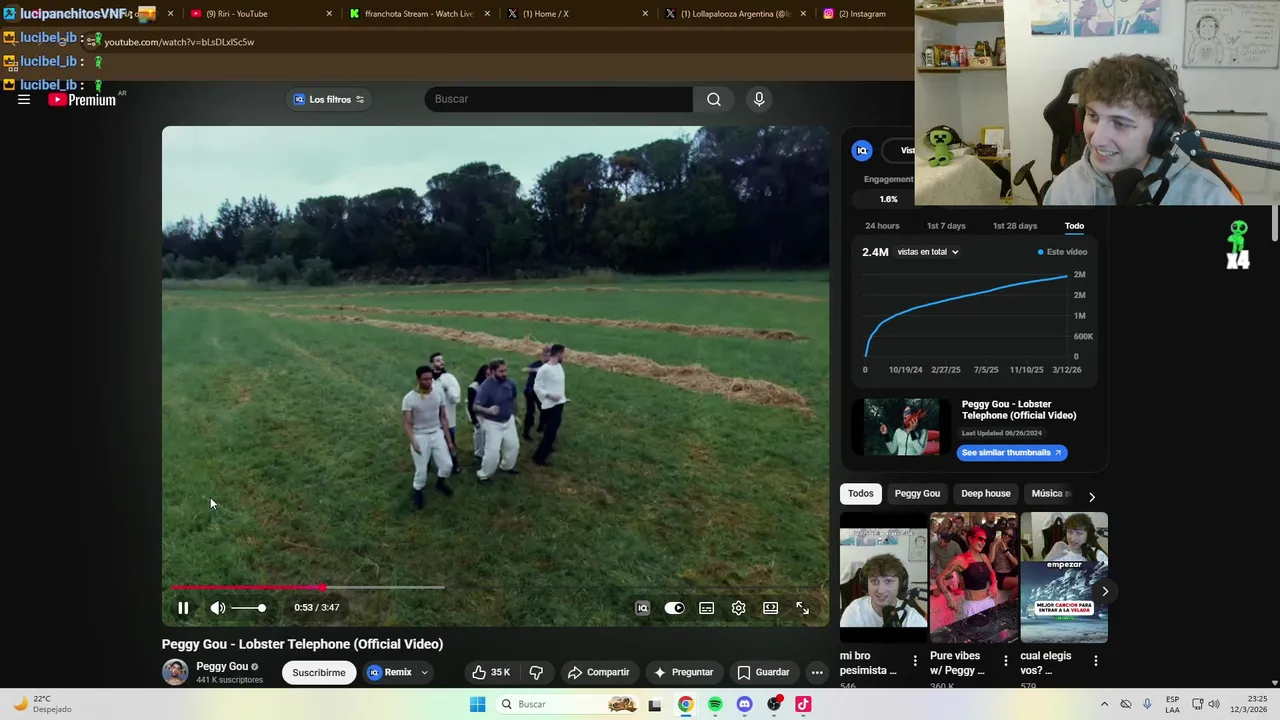This screenshot has height=720, width=1280.
Task: Select the 'Todo' stats tab
Action: (x=1074, y=226)
